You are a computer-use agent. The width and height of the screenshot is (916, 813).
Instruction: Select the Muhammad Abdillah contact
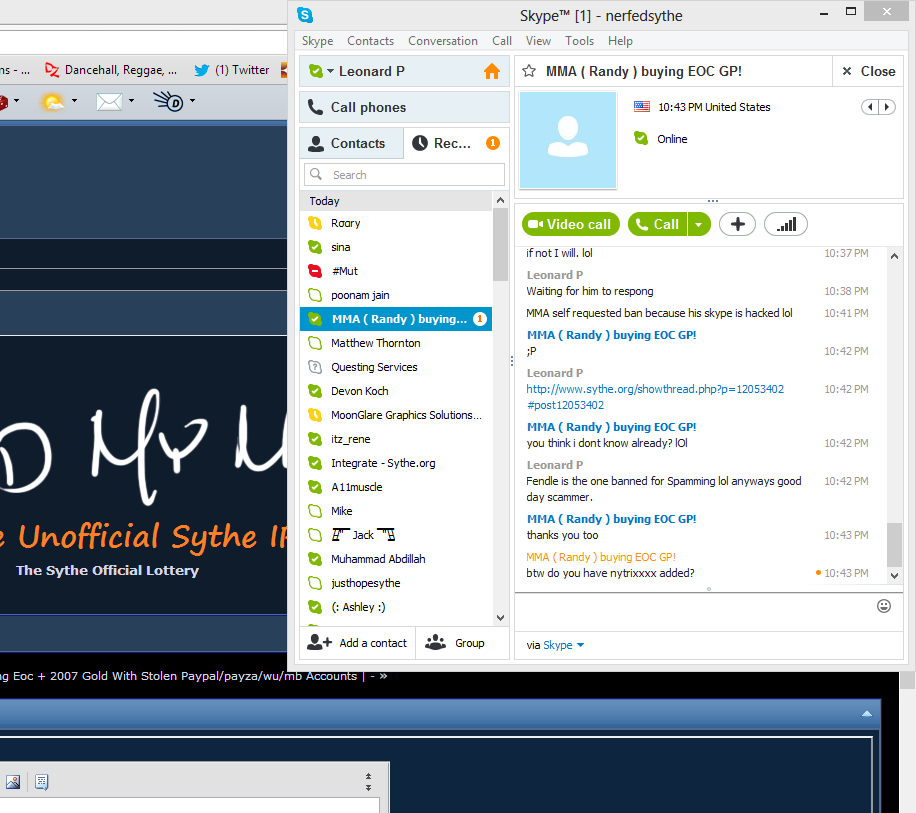(396, 559)
